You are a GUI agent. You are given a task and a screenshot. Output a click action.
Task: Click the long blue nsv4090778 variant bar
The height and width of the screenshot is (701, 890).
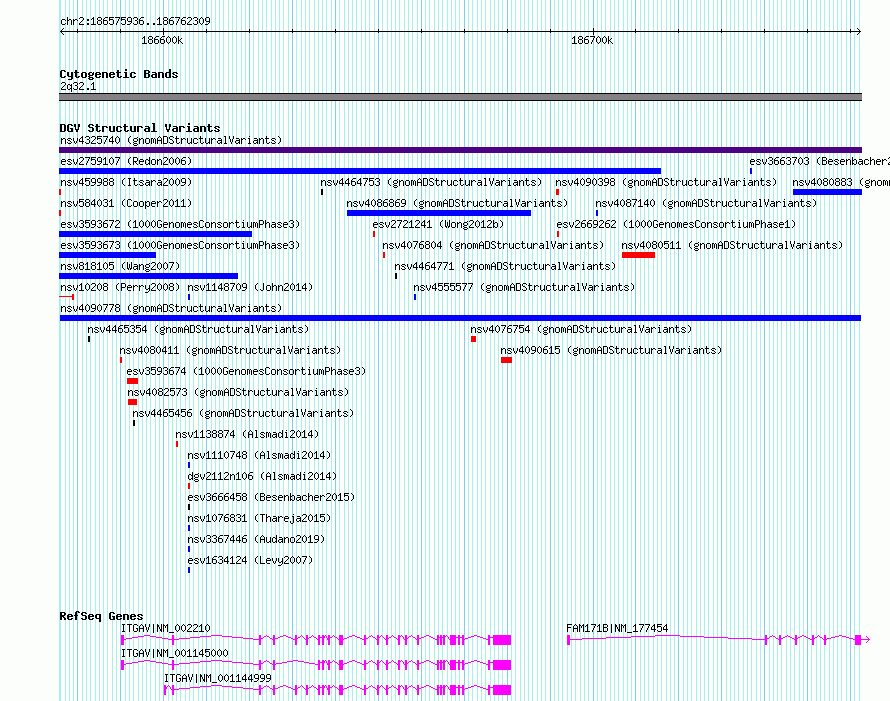coord(460,318)
